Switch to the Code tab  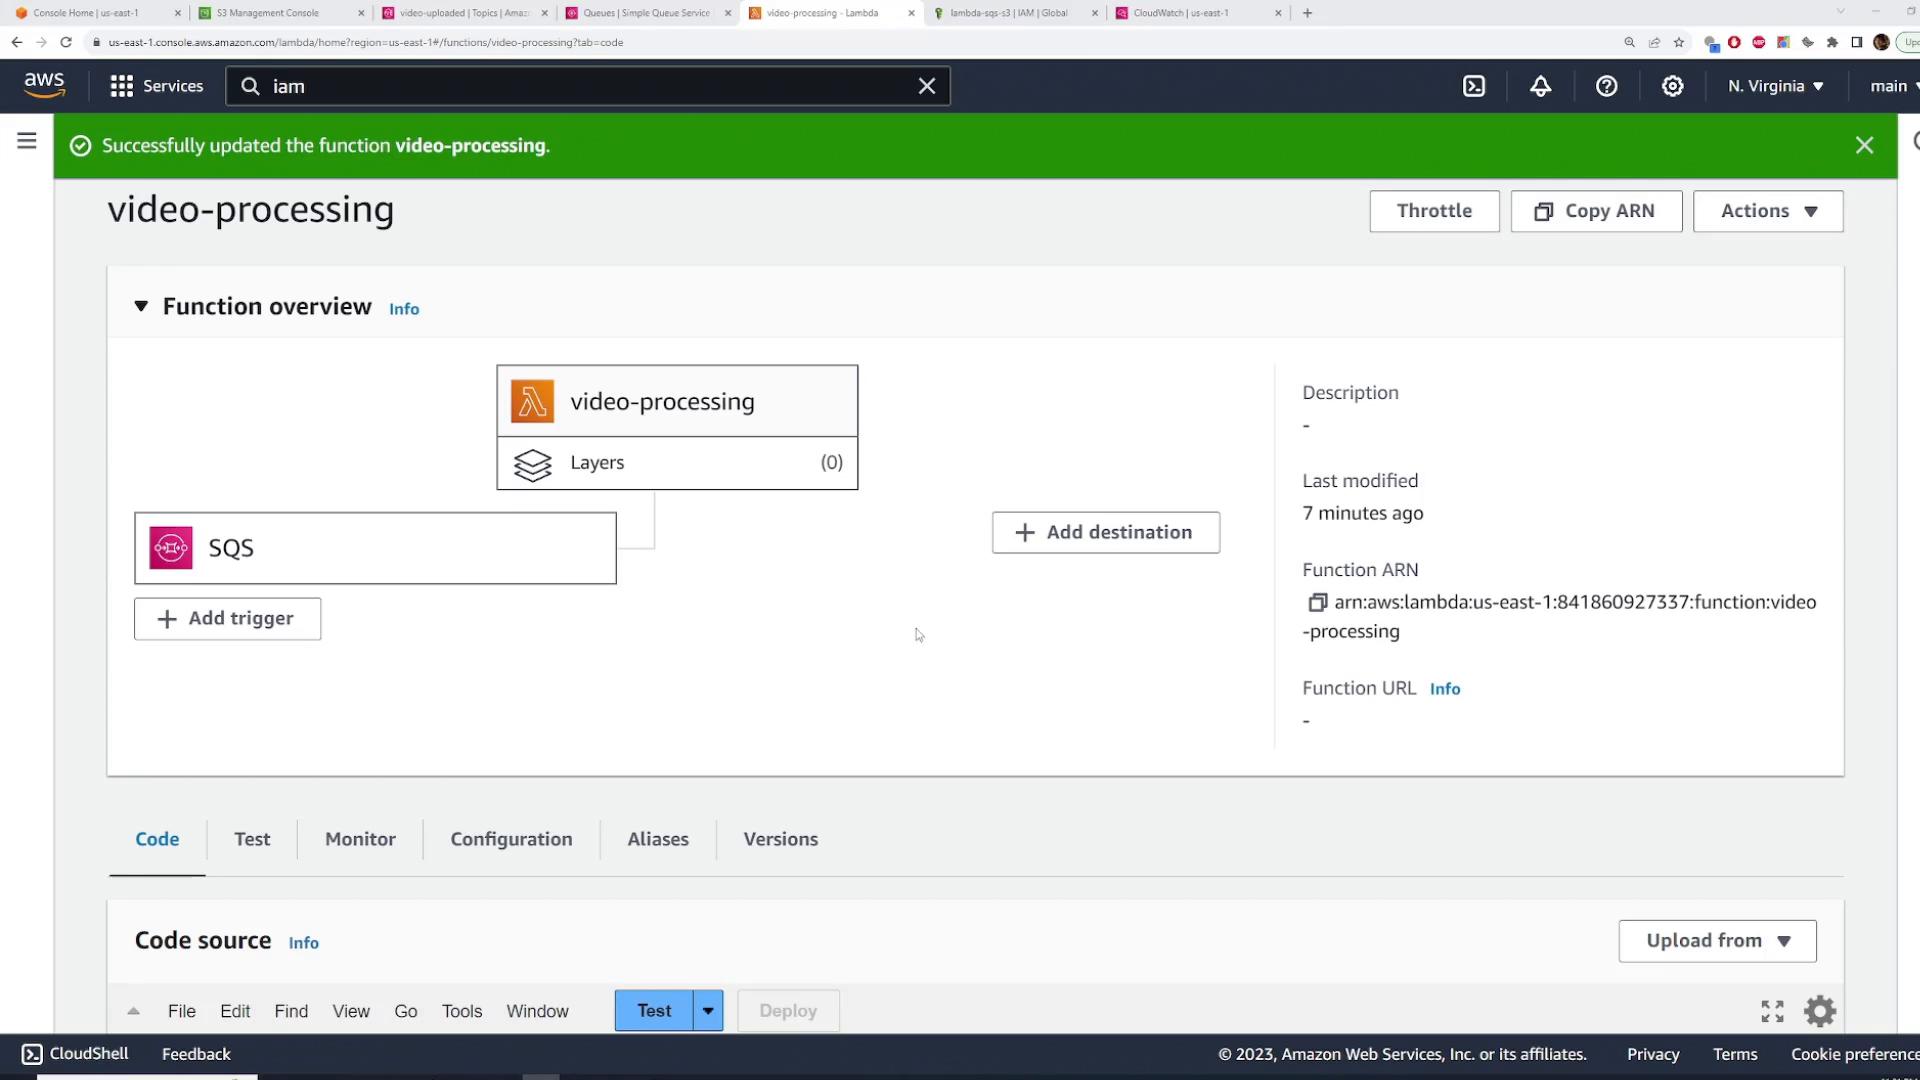tap(157, 839)
